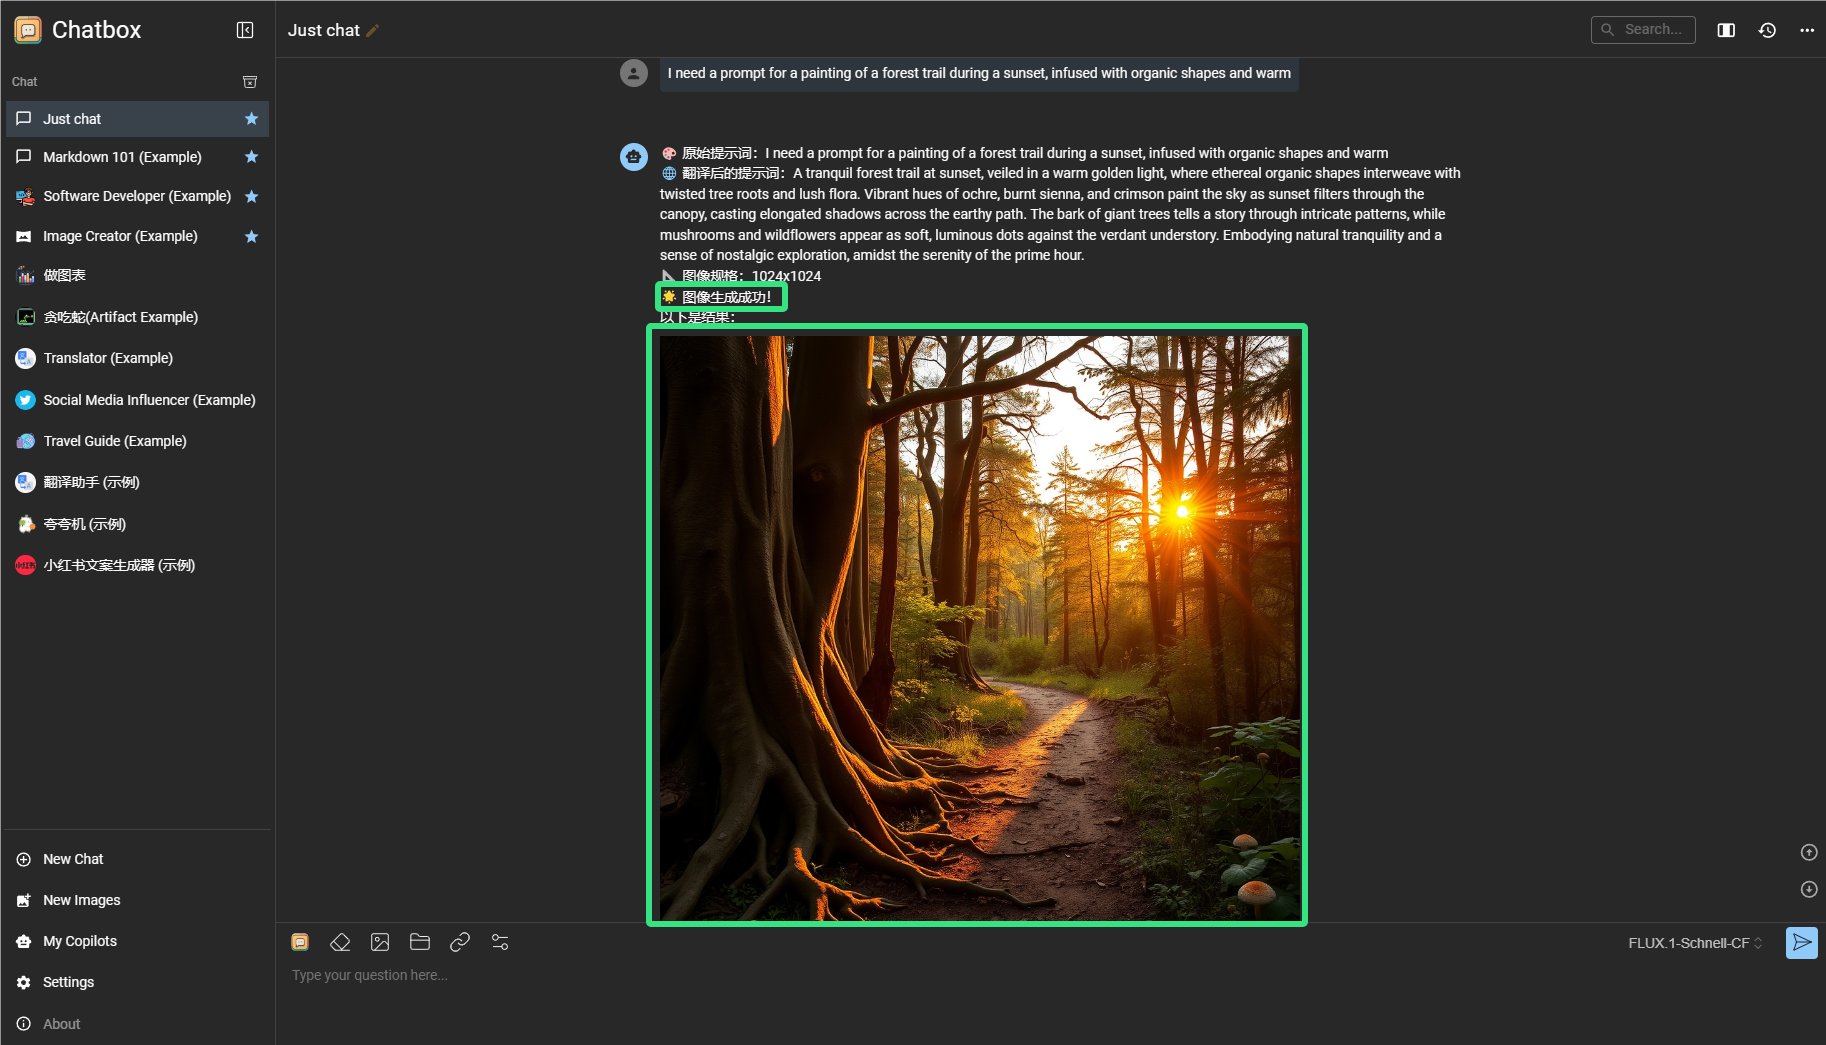This screenshot has width=1826, height=1045.
Task: Attach an image with the picture icon
Action: 380,942
